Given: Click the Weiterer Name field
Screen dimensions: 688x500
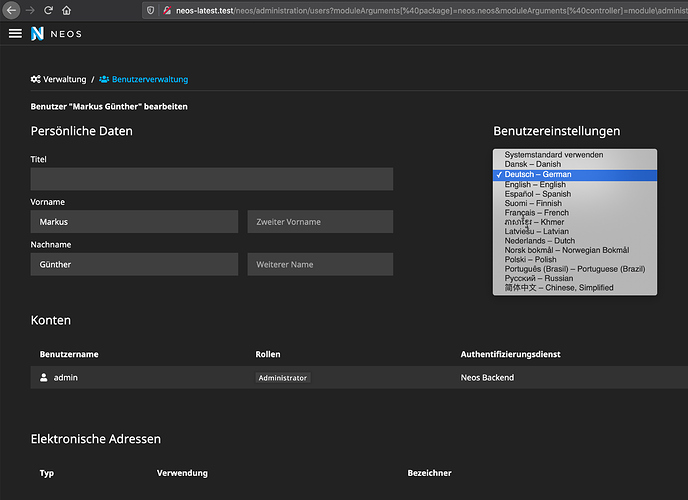Looking at the screenshot, I should click(320, 264).
